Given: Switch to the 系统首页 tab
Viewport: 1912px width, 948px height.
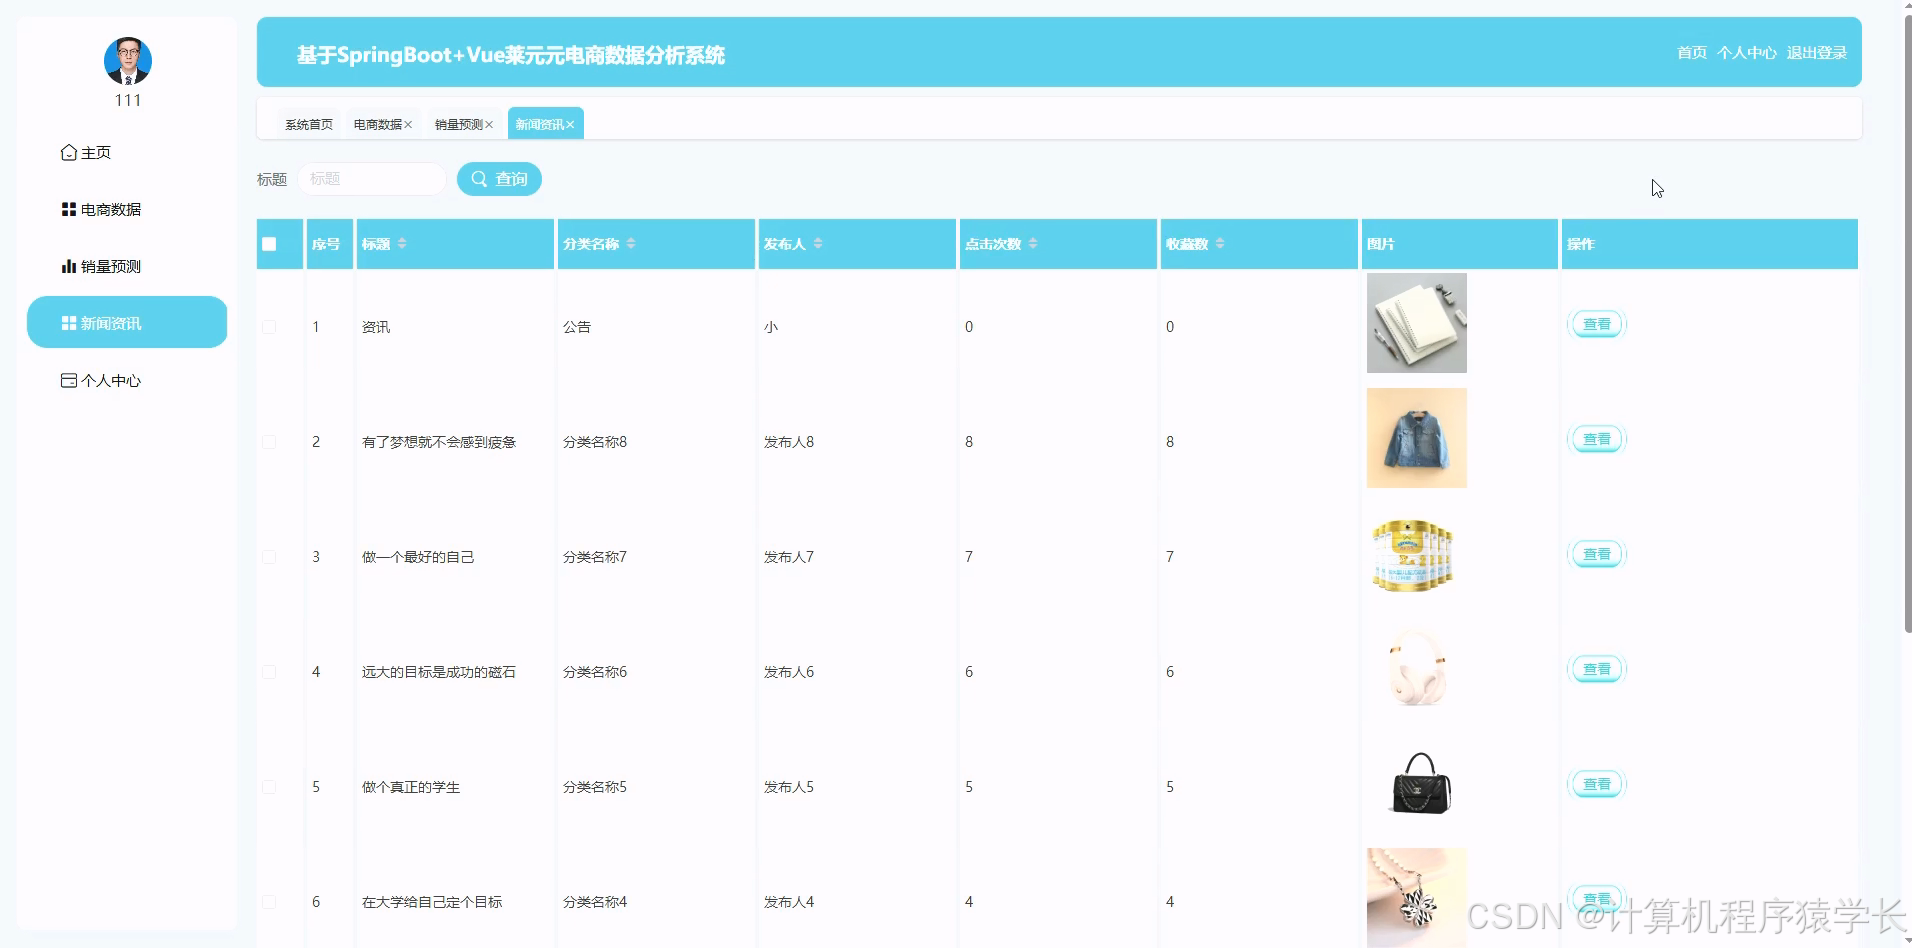Looking at the screenshot, I should tap(308, 124).
